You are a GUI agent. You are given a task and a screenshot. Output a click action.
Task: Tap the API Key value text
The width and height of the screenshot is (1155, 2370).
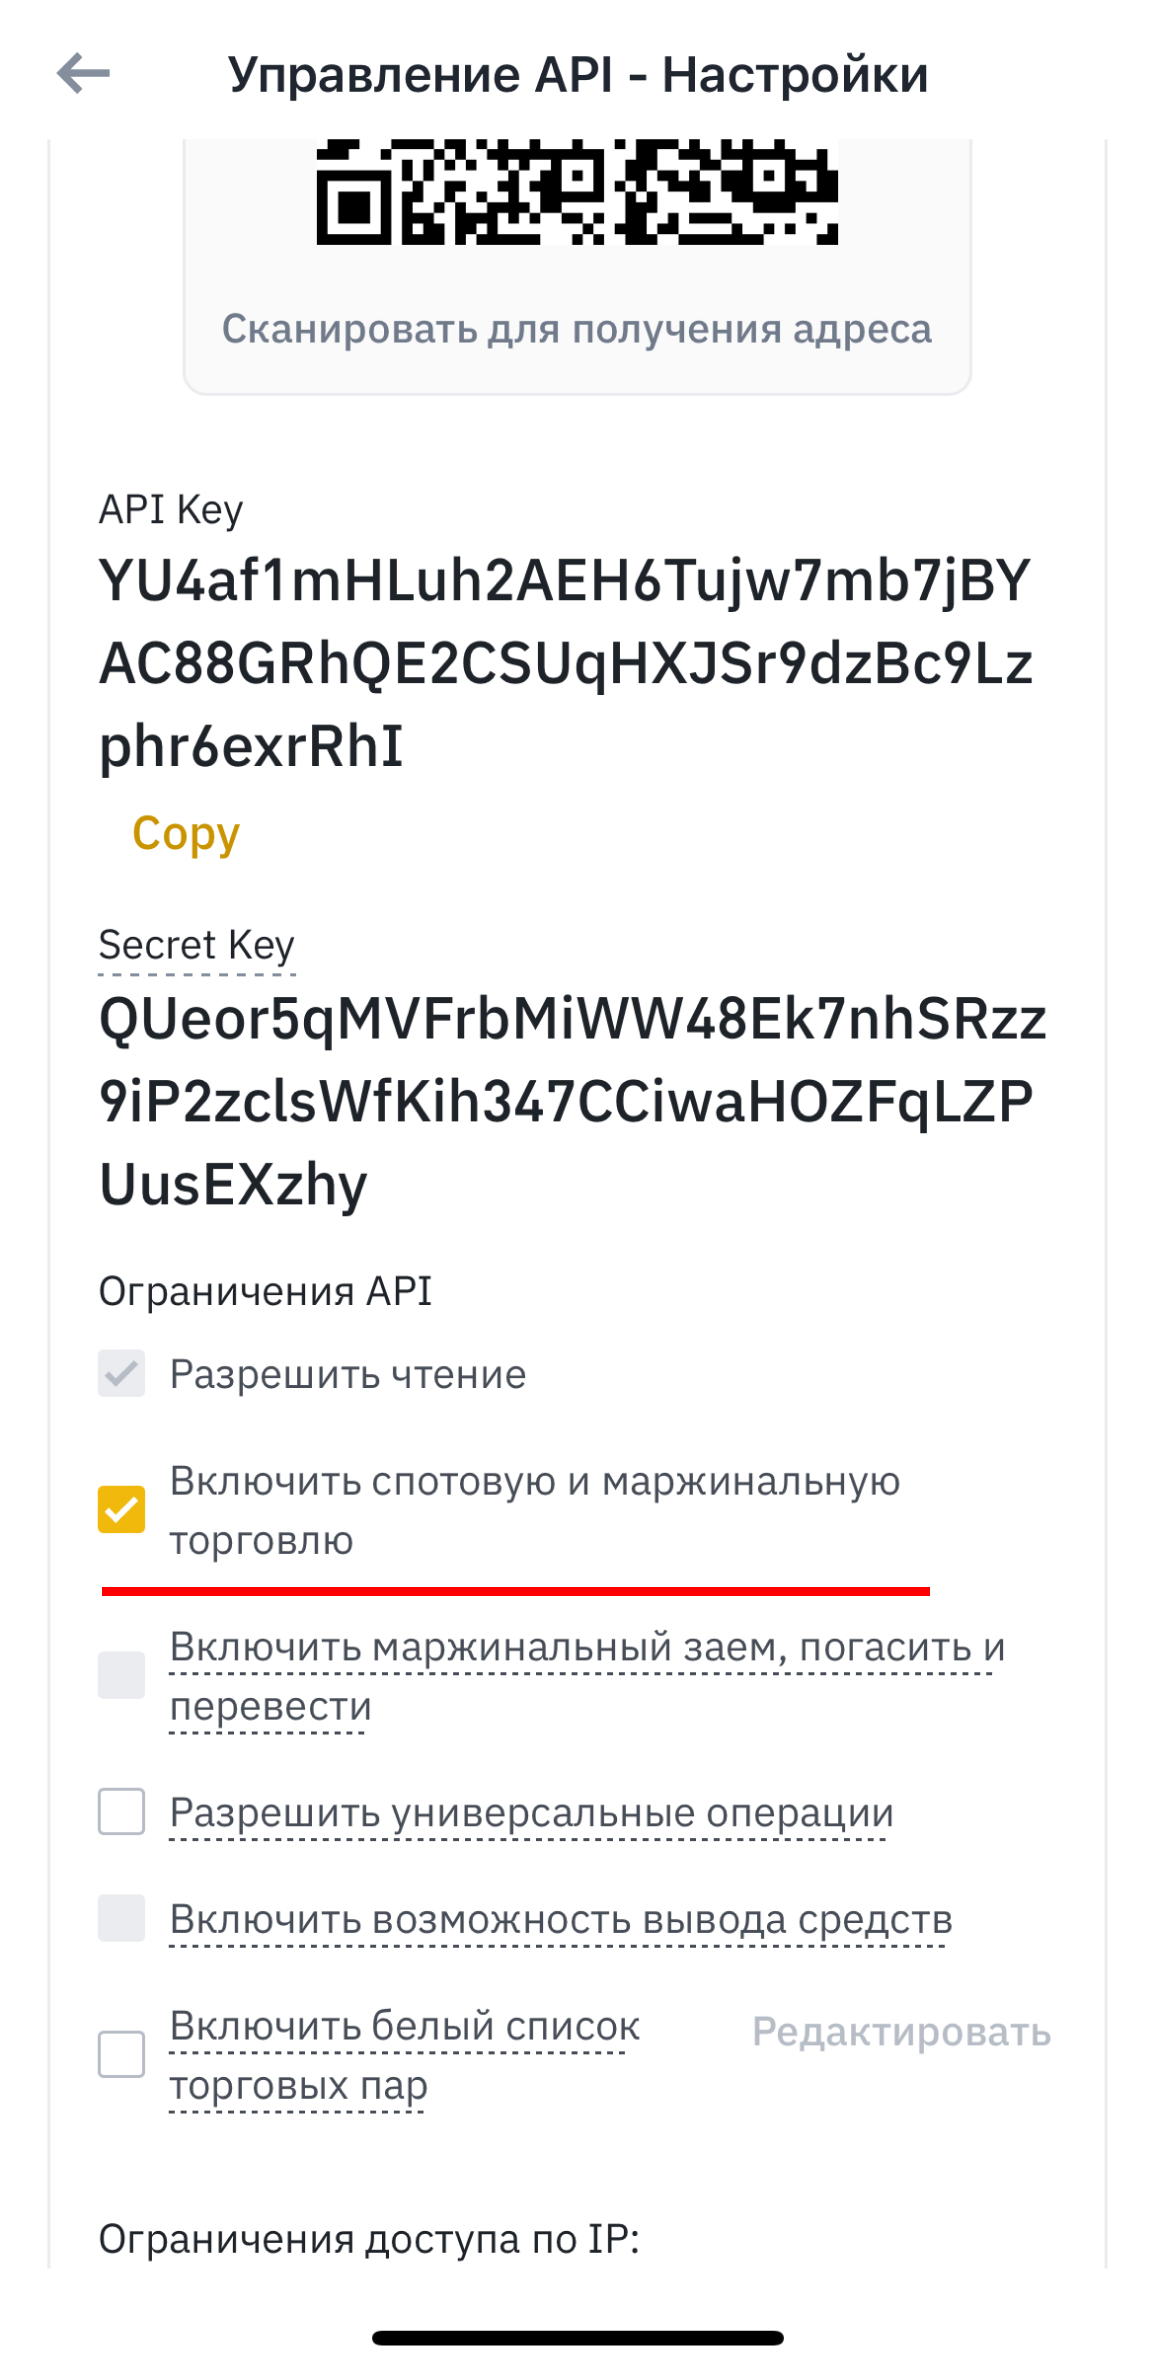coord(565,663)
